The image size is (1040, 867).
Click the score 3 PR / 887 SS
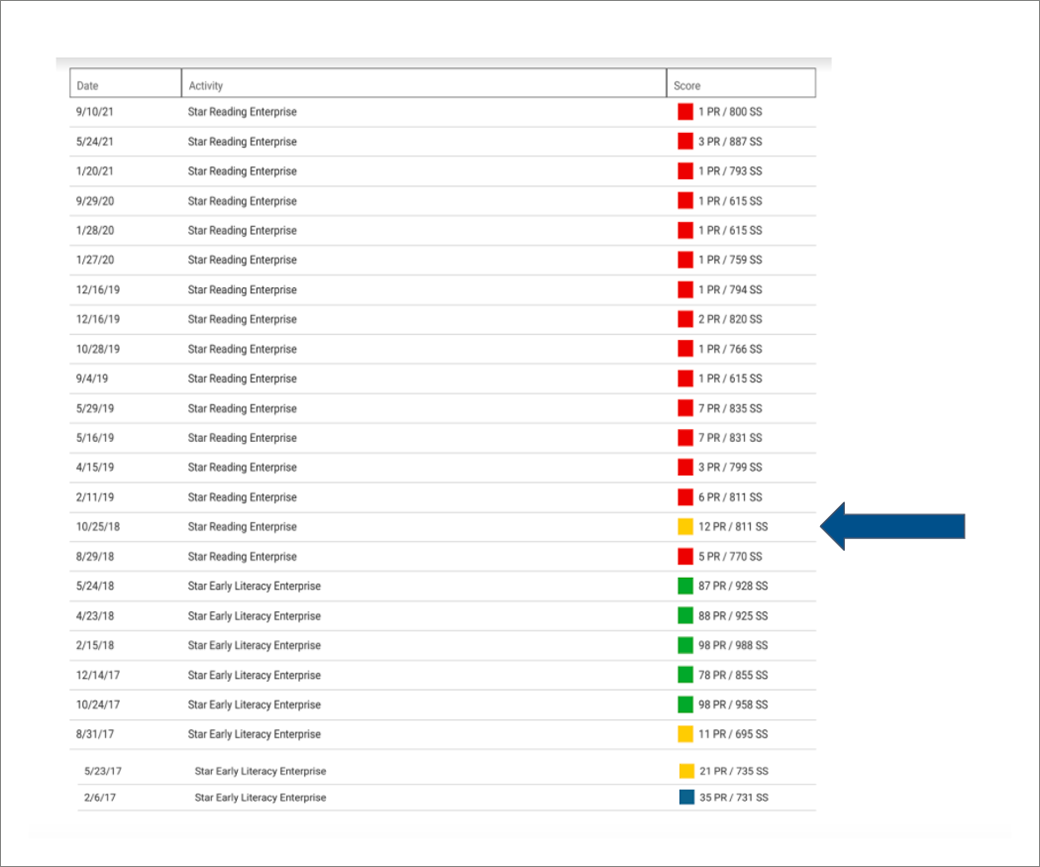point(730,141)
